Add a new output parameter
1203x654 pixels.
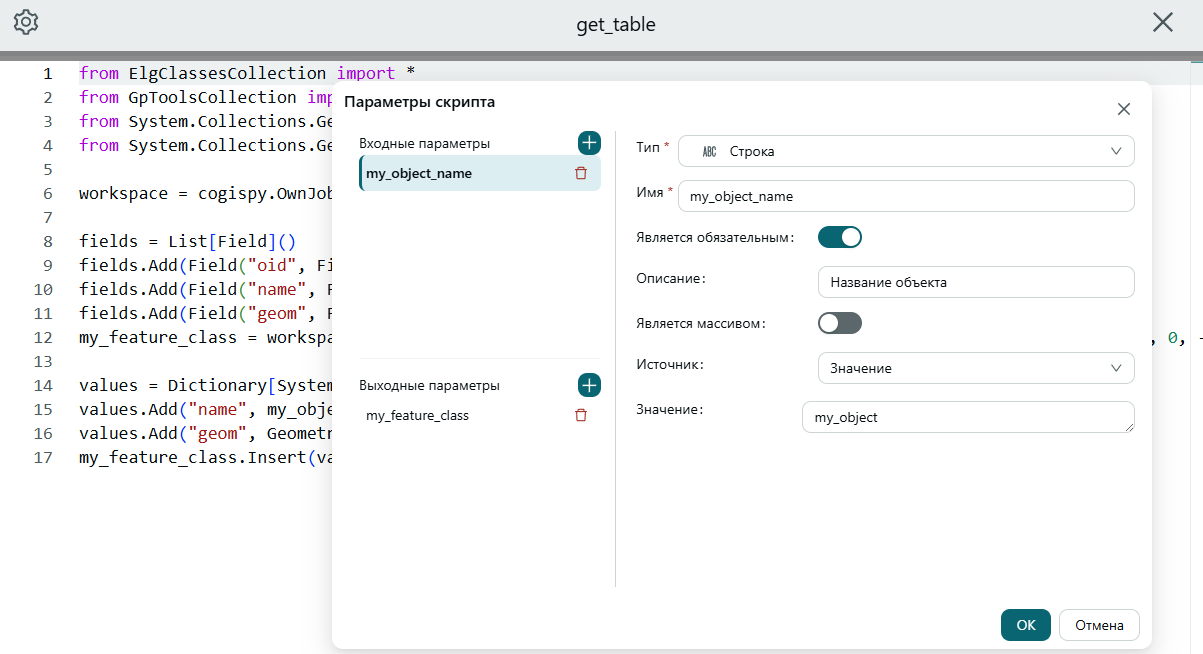[x=589, y=385]
